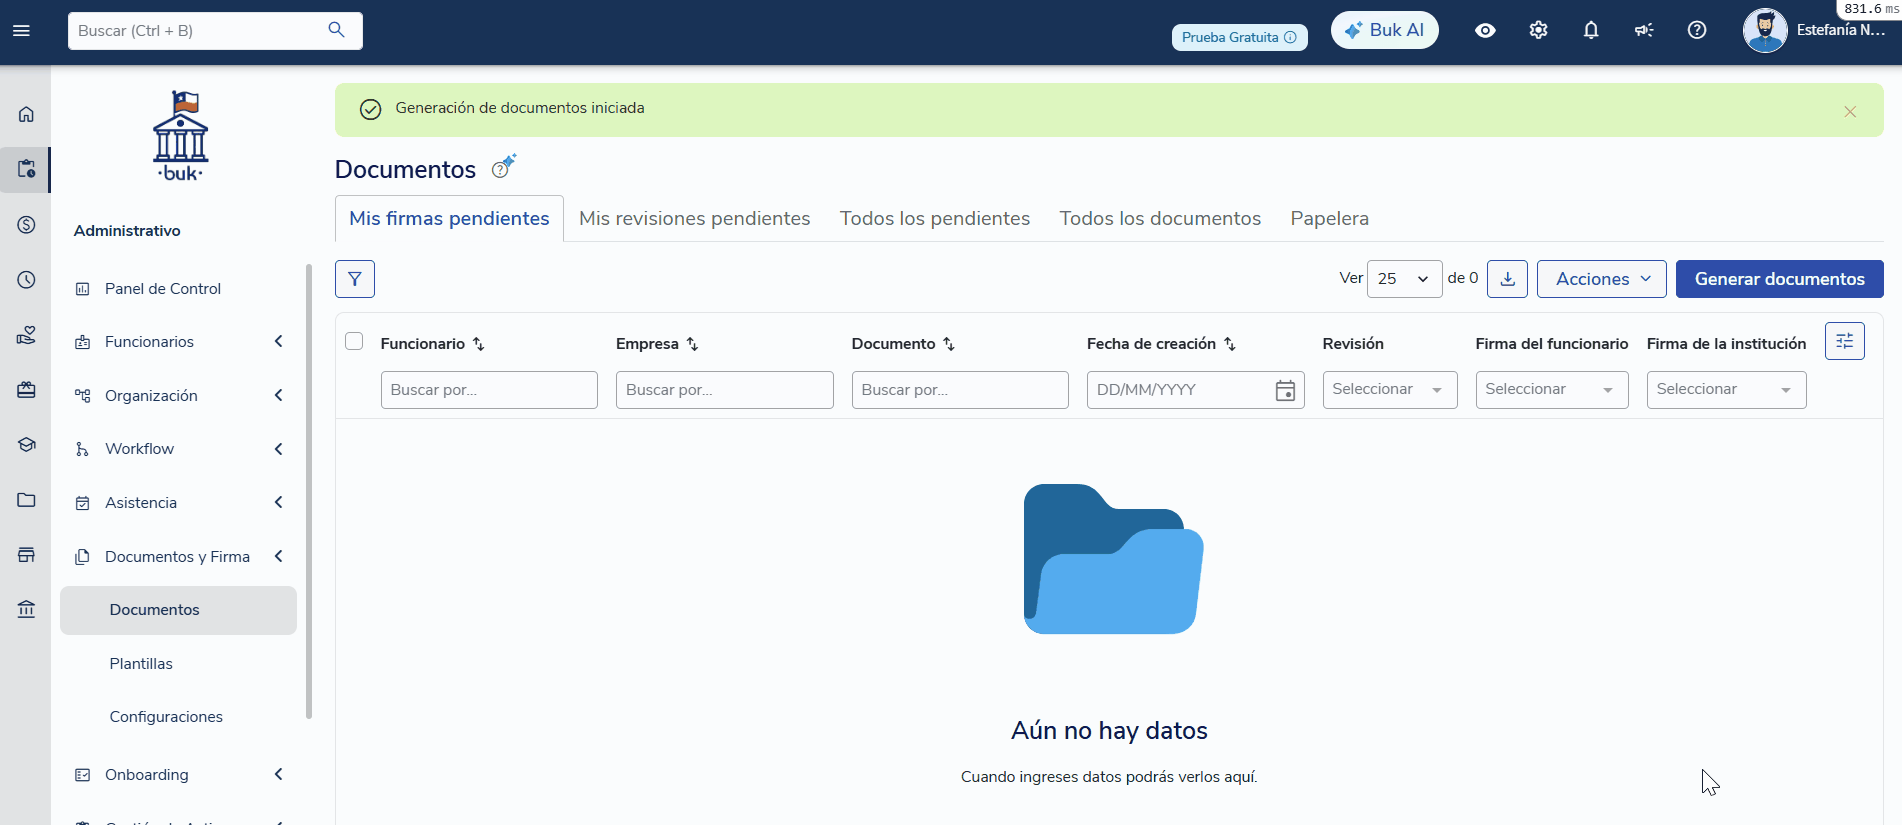The width and height of the screenshot is (1902, 825).
Task: Open the Papelera tab
Action: [x=1329, y=218]
